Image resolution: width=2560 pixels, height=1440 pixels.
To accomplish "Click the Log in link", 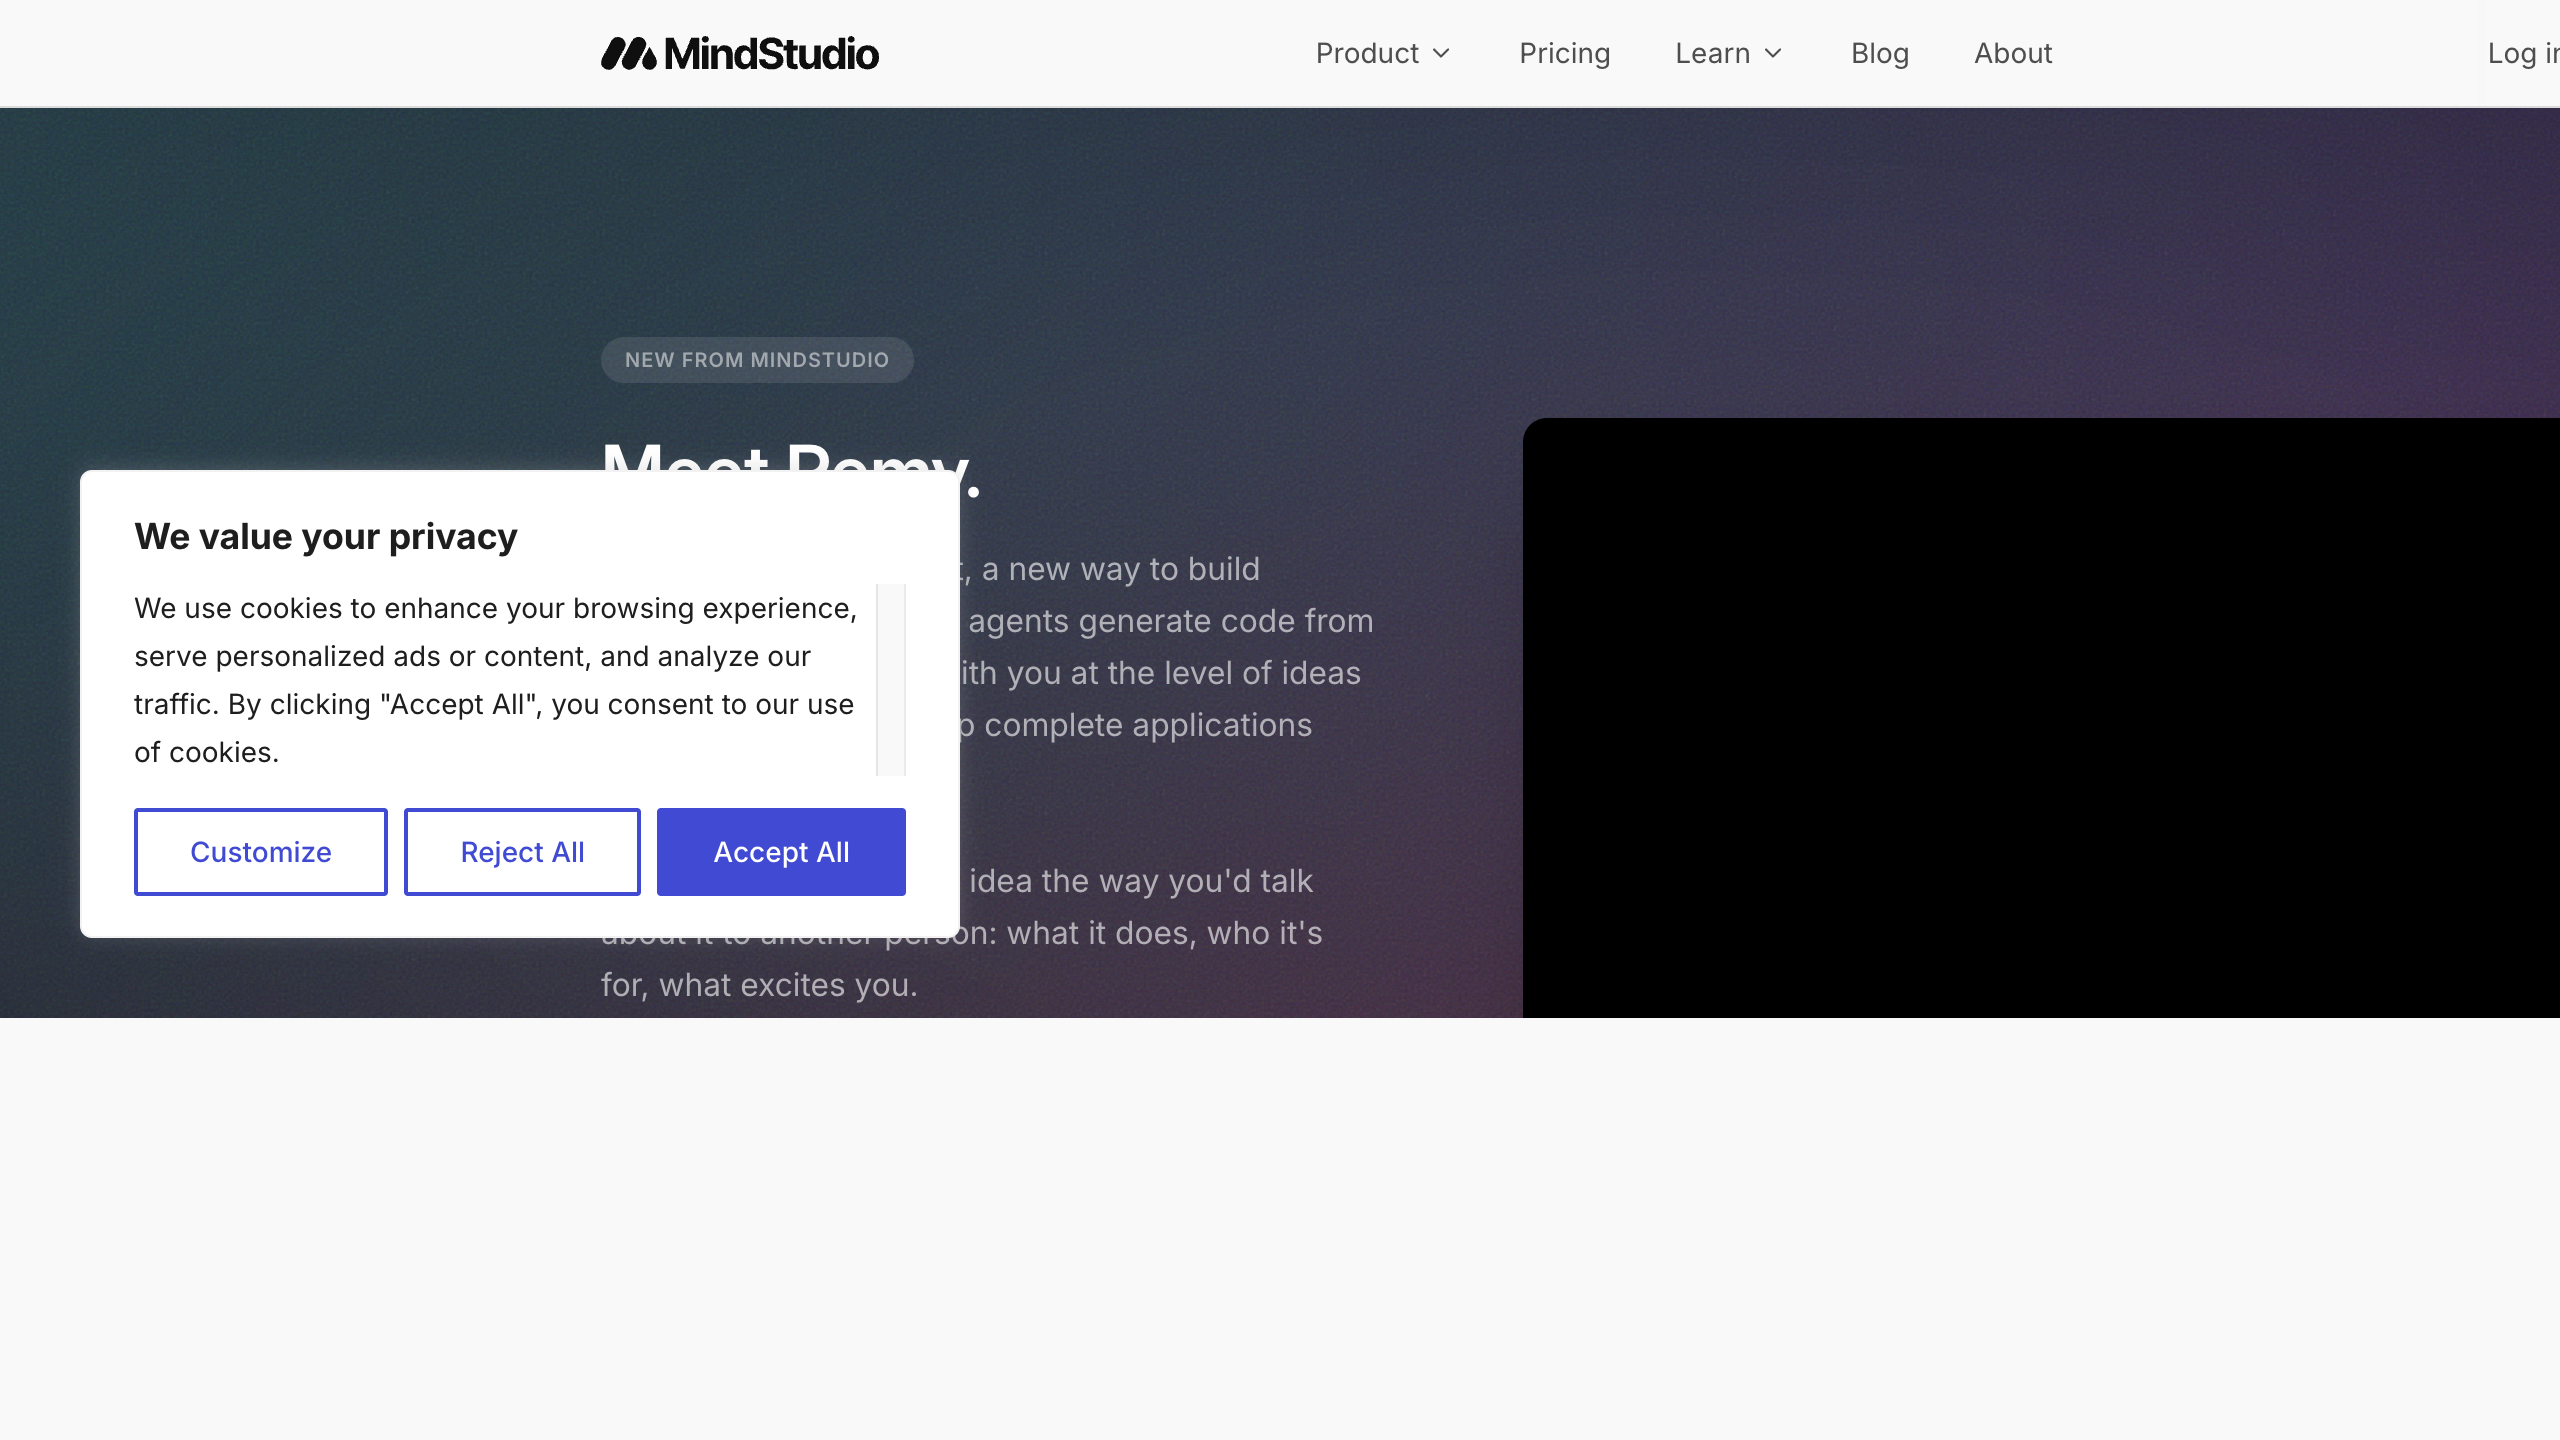I will (2523, 53).
